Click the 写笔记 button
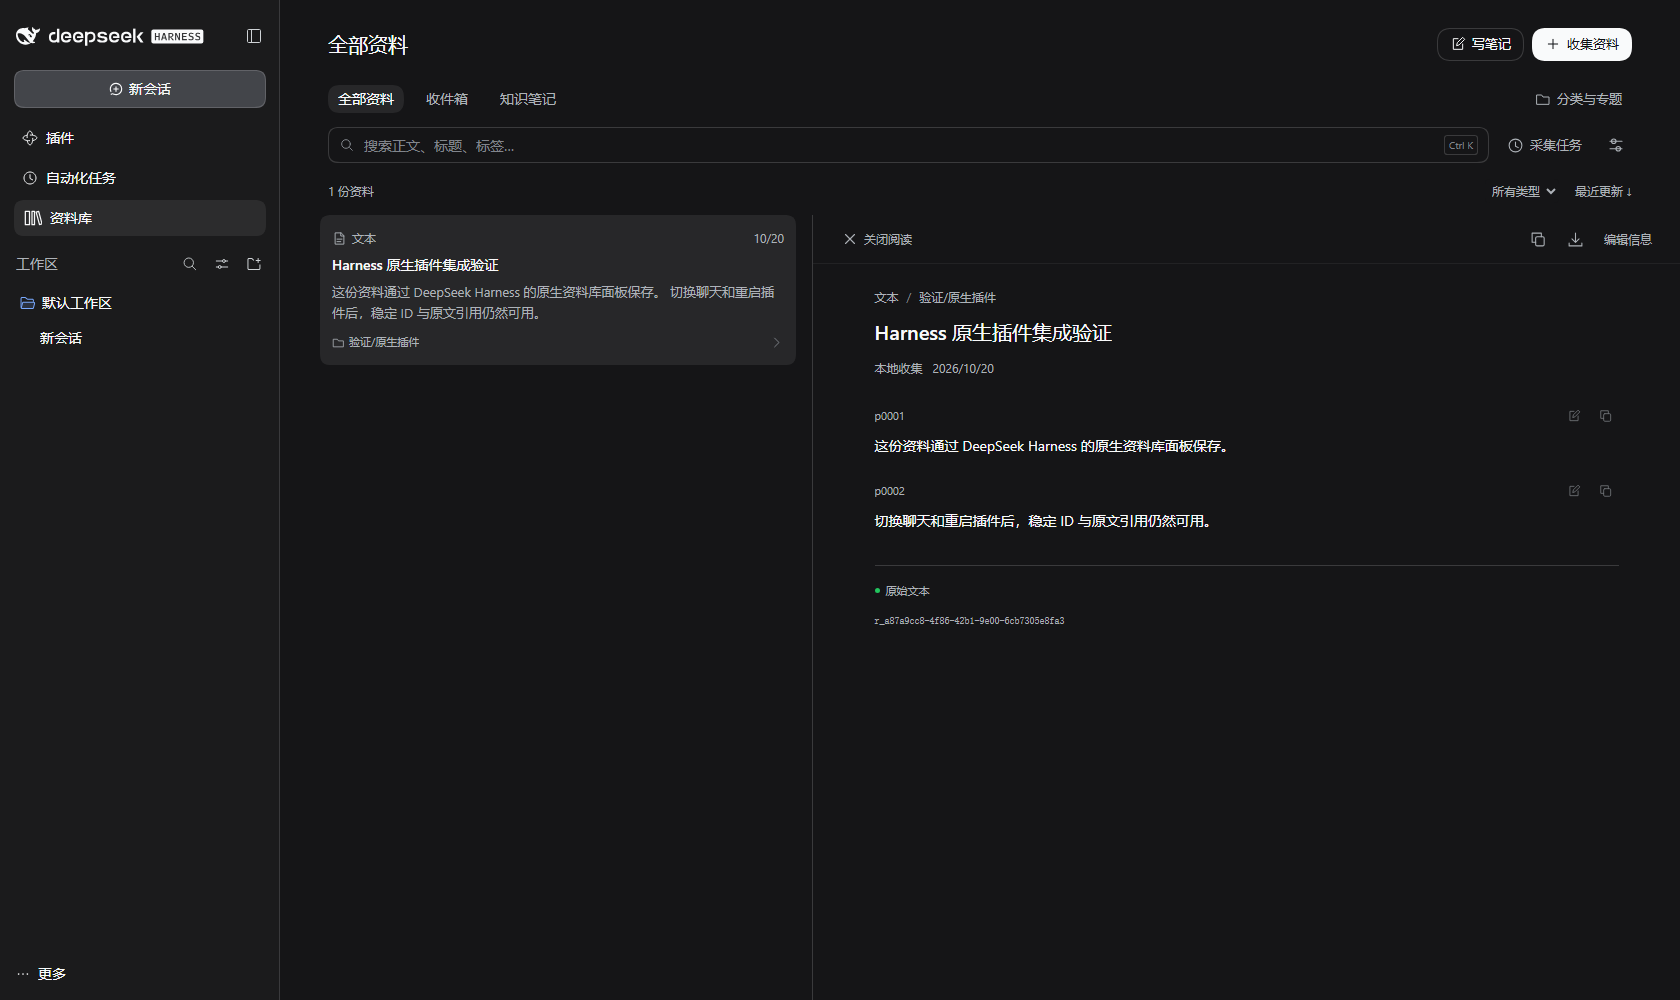The width and height of the screenshot is (1680, 1000). pos(1480,44)
